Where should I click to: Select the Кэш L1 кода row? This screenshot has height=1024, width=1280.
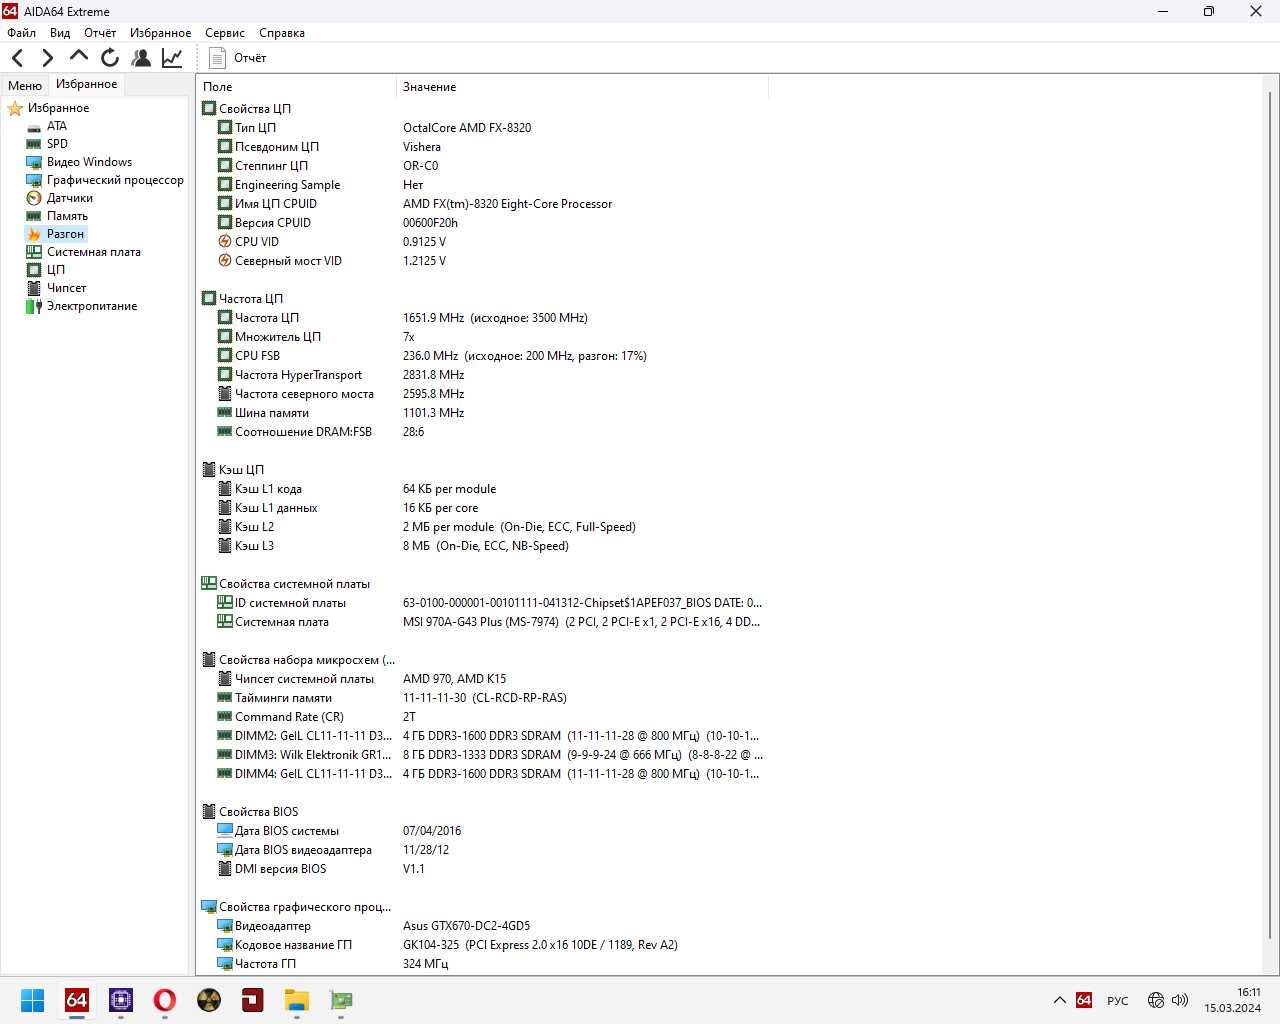(482, 489)
